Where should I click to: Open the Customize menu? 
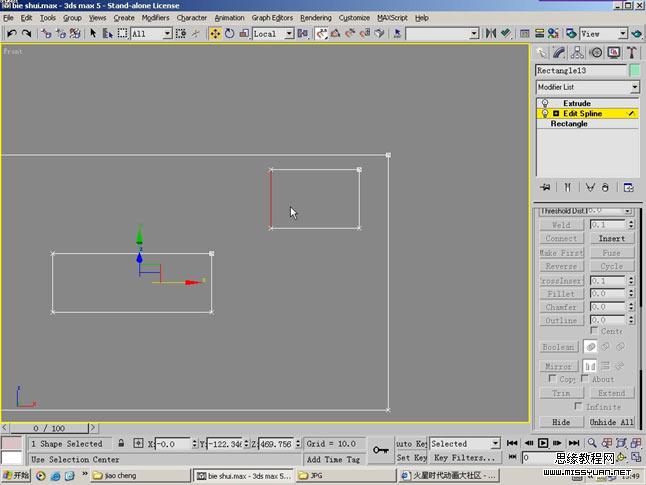pos(354,18)
